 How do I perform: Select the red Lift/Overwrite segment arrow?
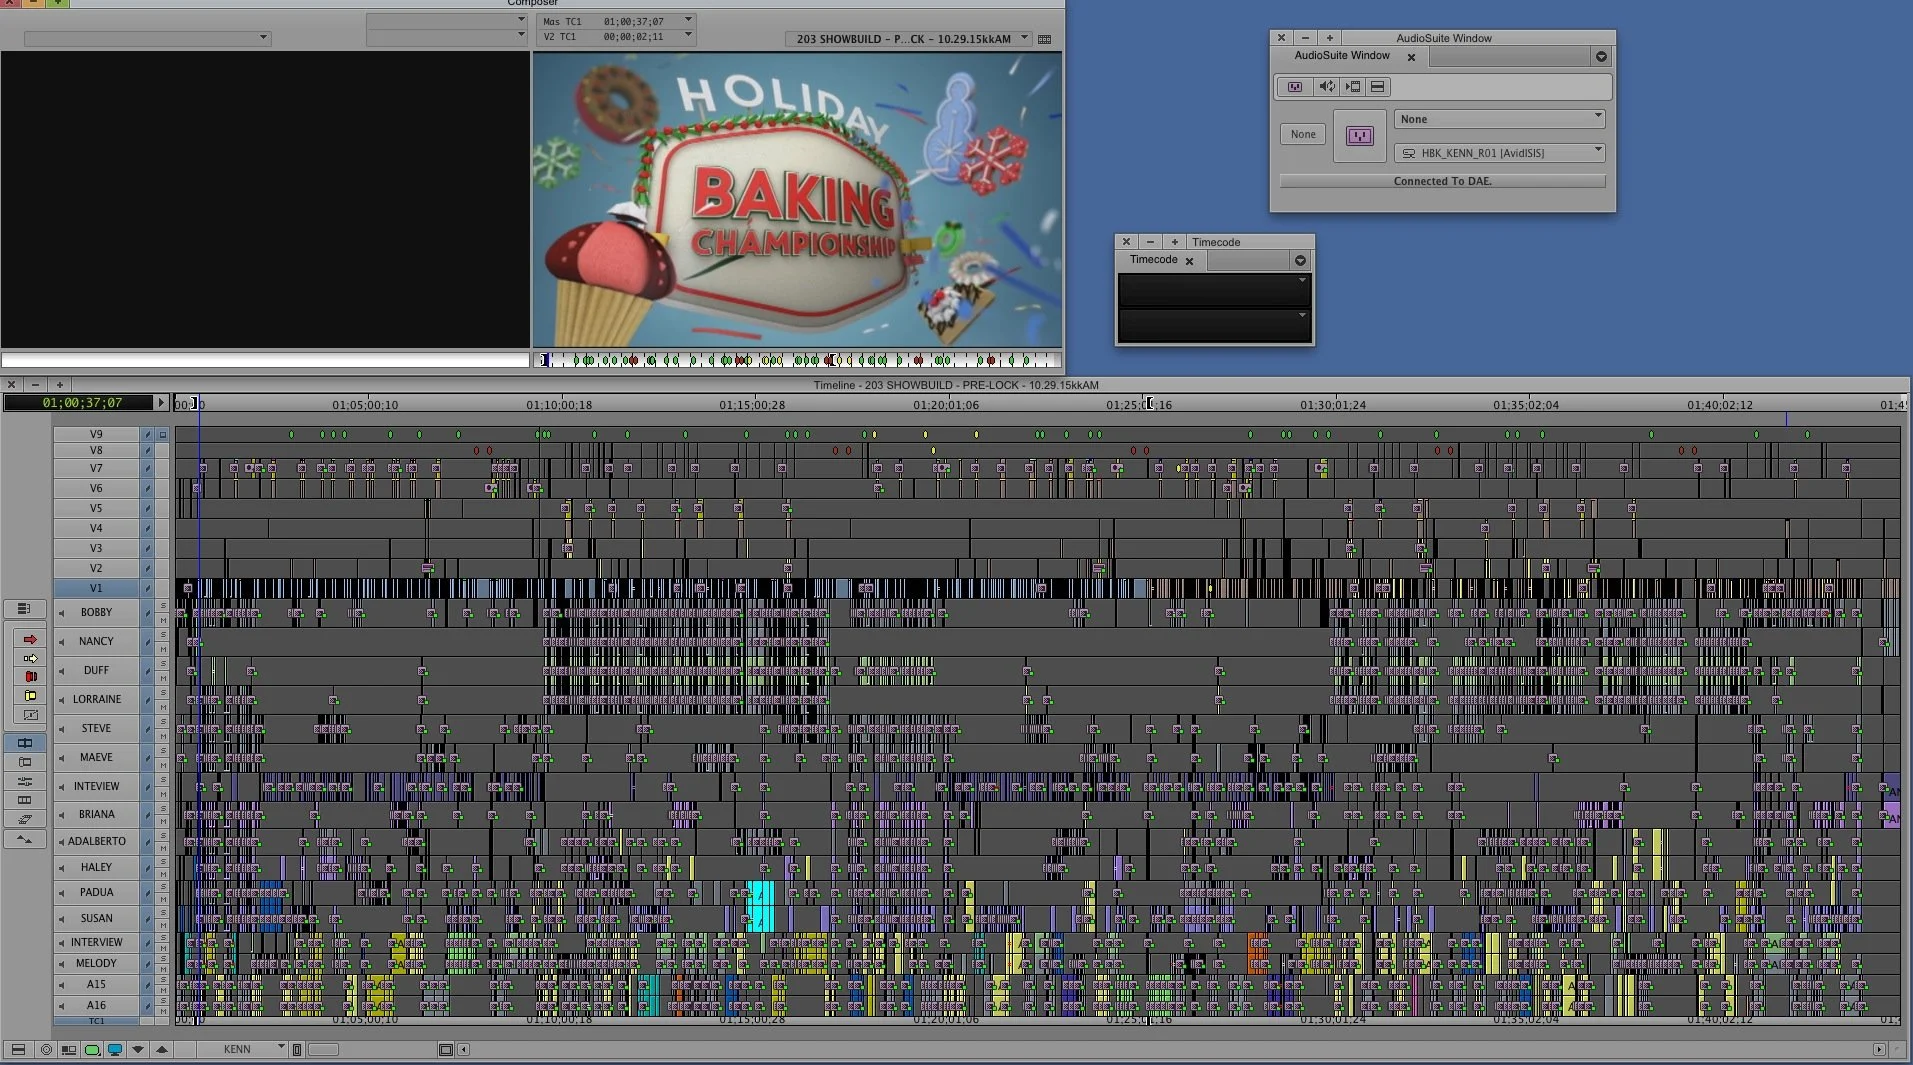pos(29,639)
